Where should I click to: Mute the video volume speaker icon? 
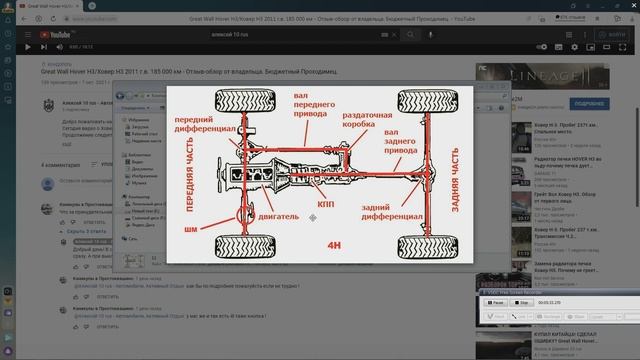pyautogui.click(x=60, y=47)
